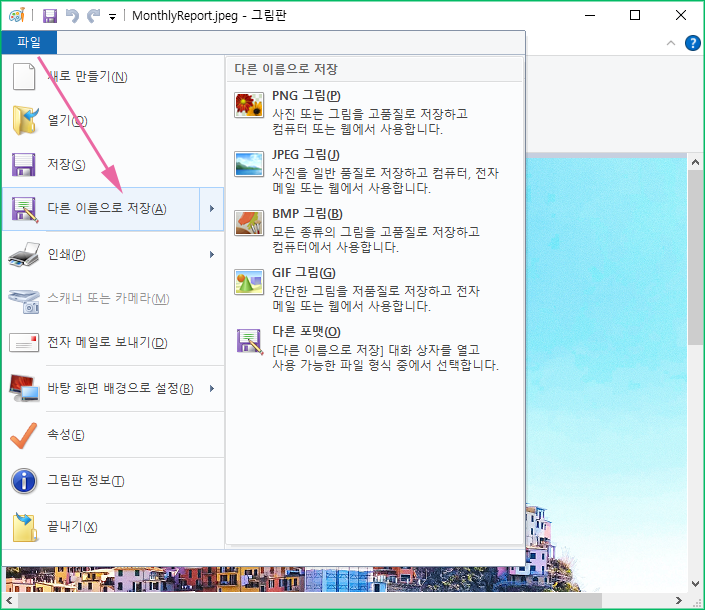This screenshot has height=610, width=705.
Task: Click the 다른 이름으로 저장 submenu header
Action: tap(286, 69)
